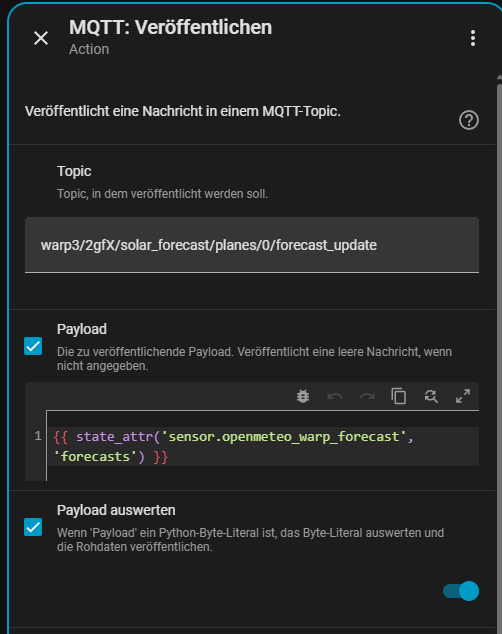Click the Payload field label
The width and height of the screenshot is (502, 634).
pyautogui.click(x=82, y=329)
